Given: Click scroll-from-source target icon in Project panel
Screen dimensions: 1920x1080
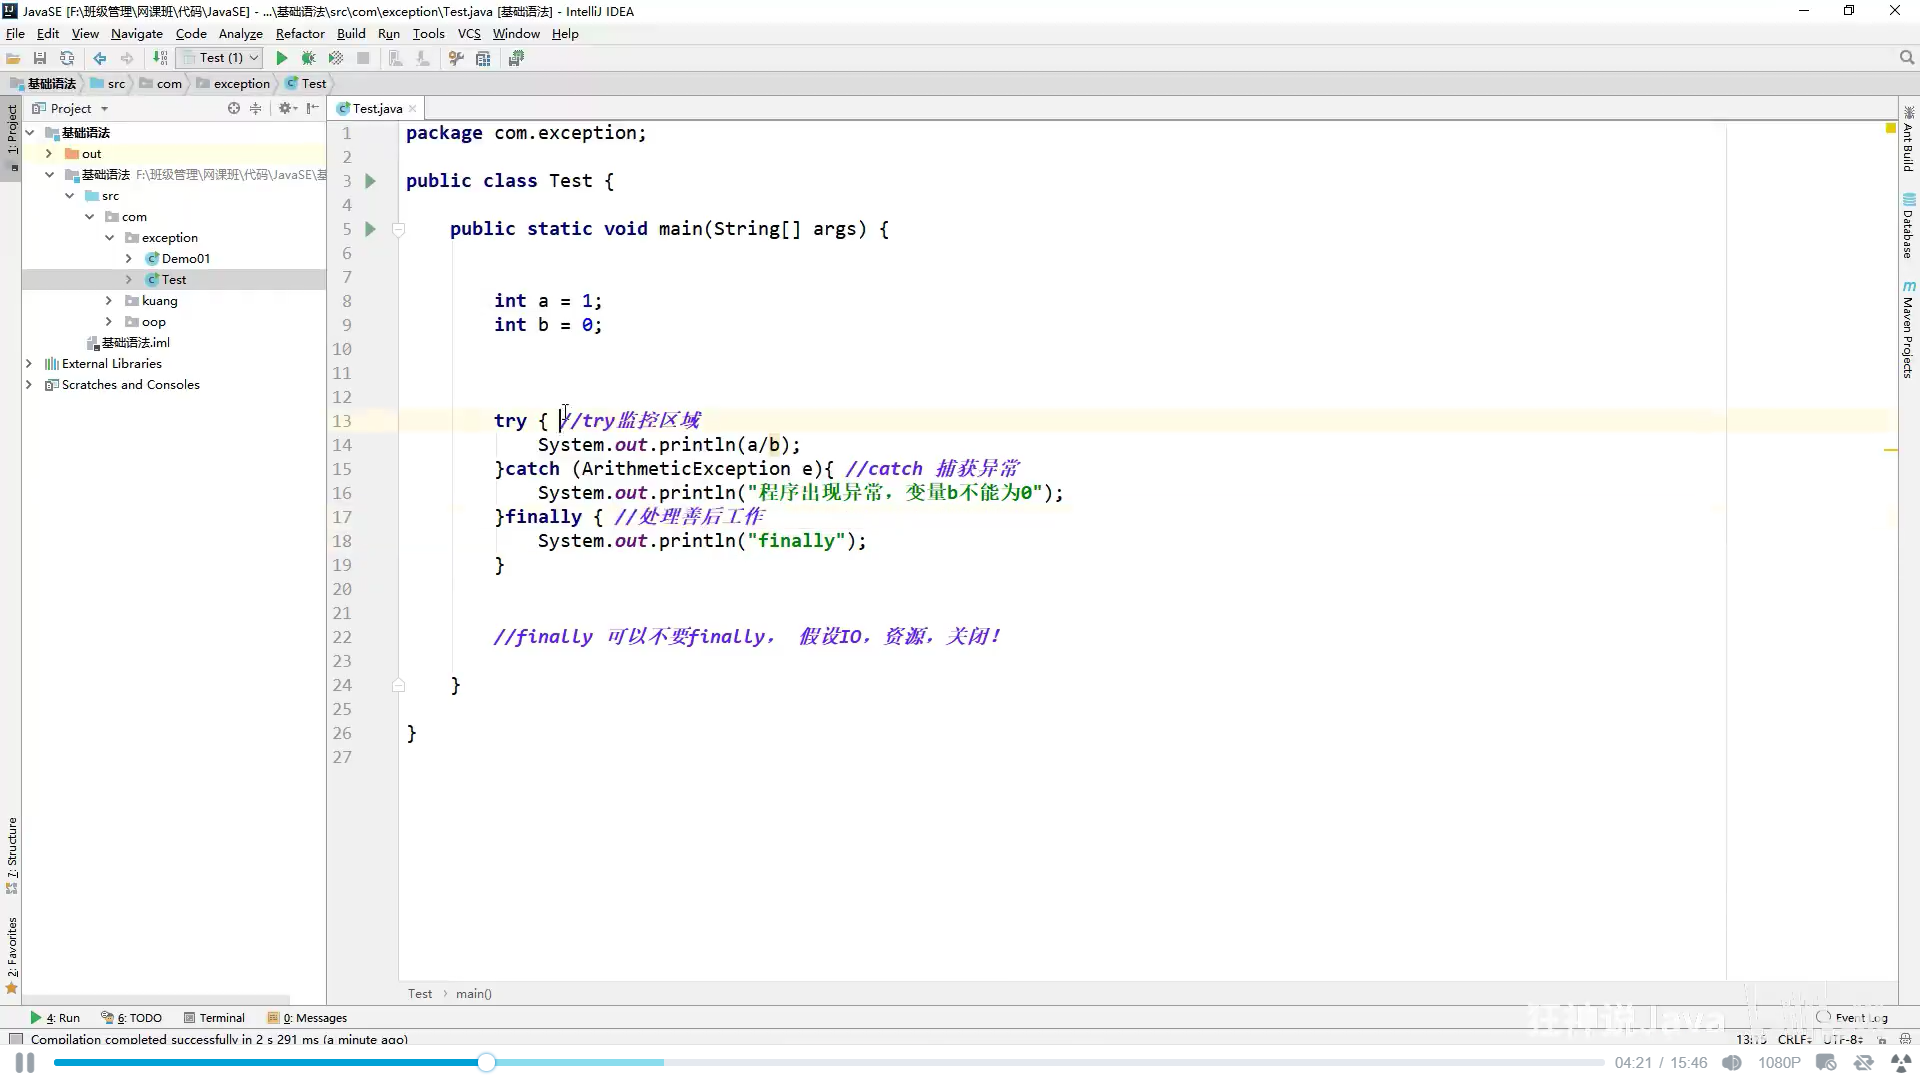Looking at the screenshot, I should [x=234, y=108].
